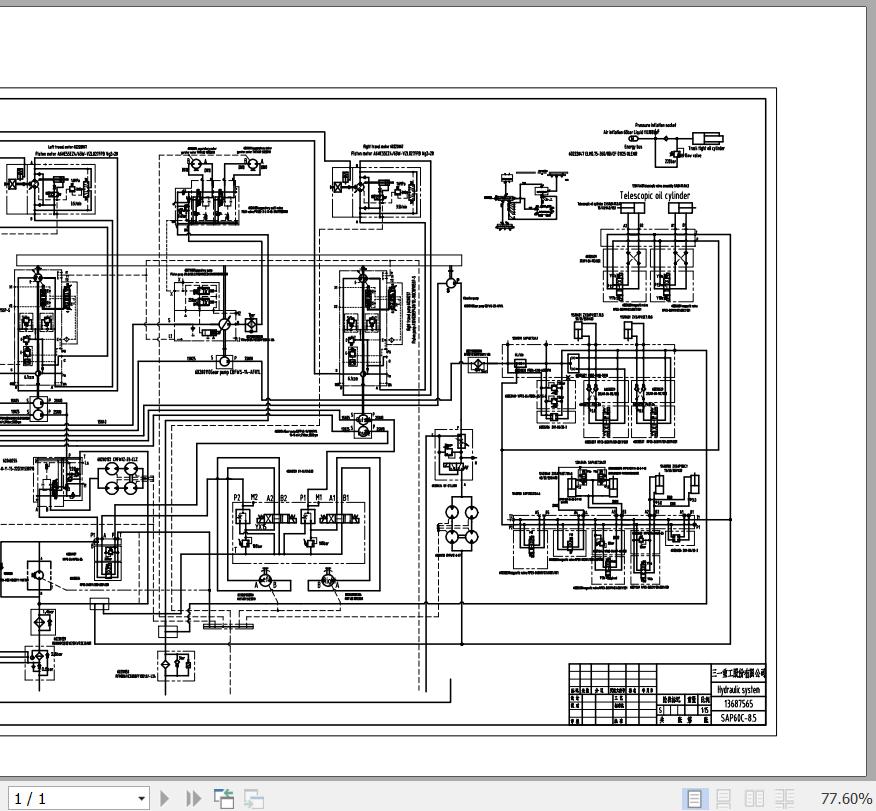Enable two-page continuous facing view
Image resolution: width=876 pixels, height=811 pixels.
click(785, 798)
